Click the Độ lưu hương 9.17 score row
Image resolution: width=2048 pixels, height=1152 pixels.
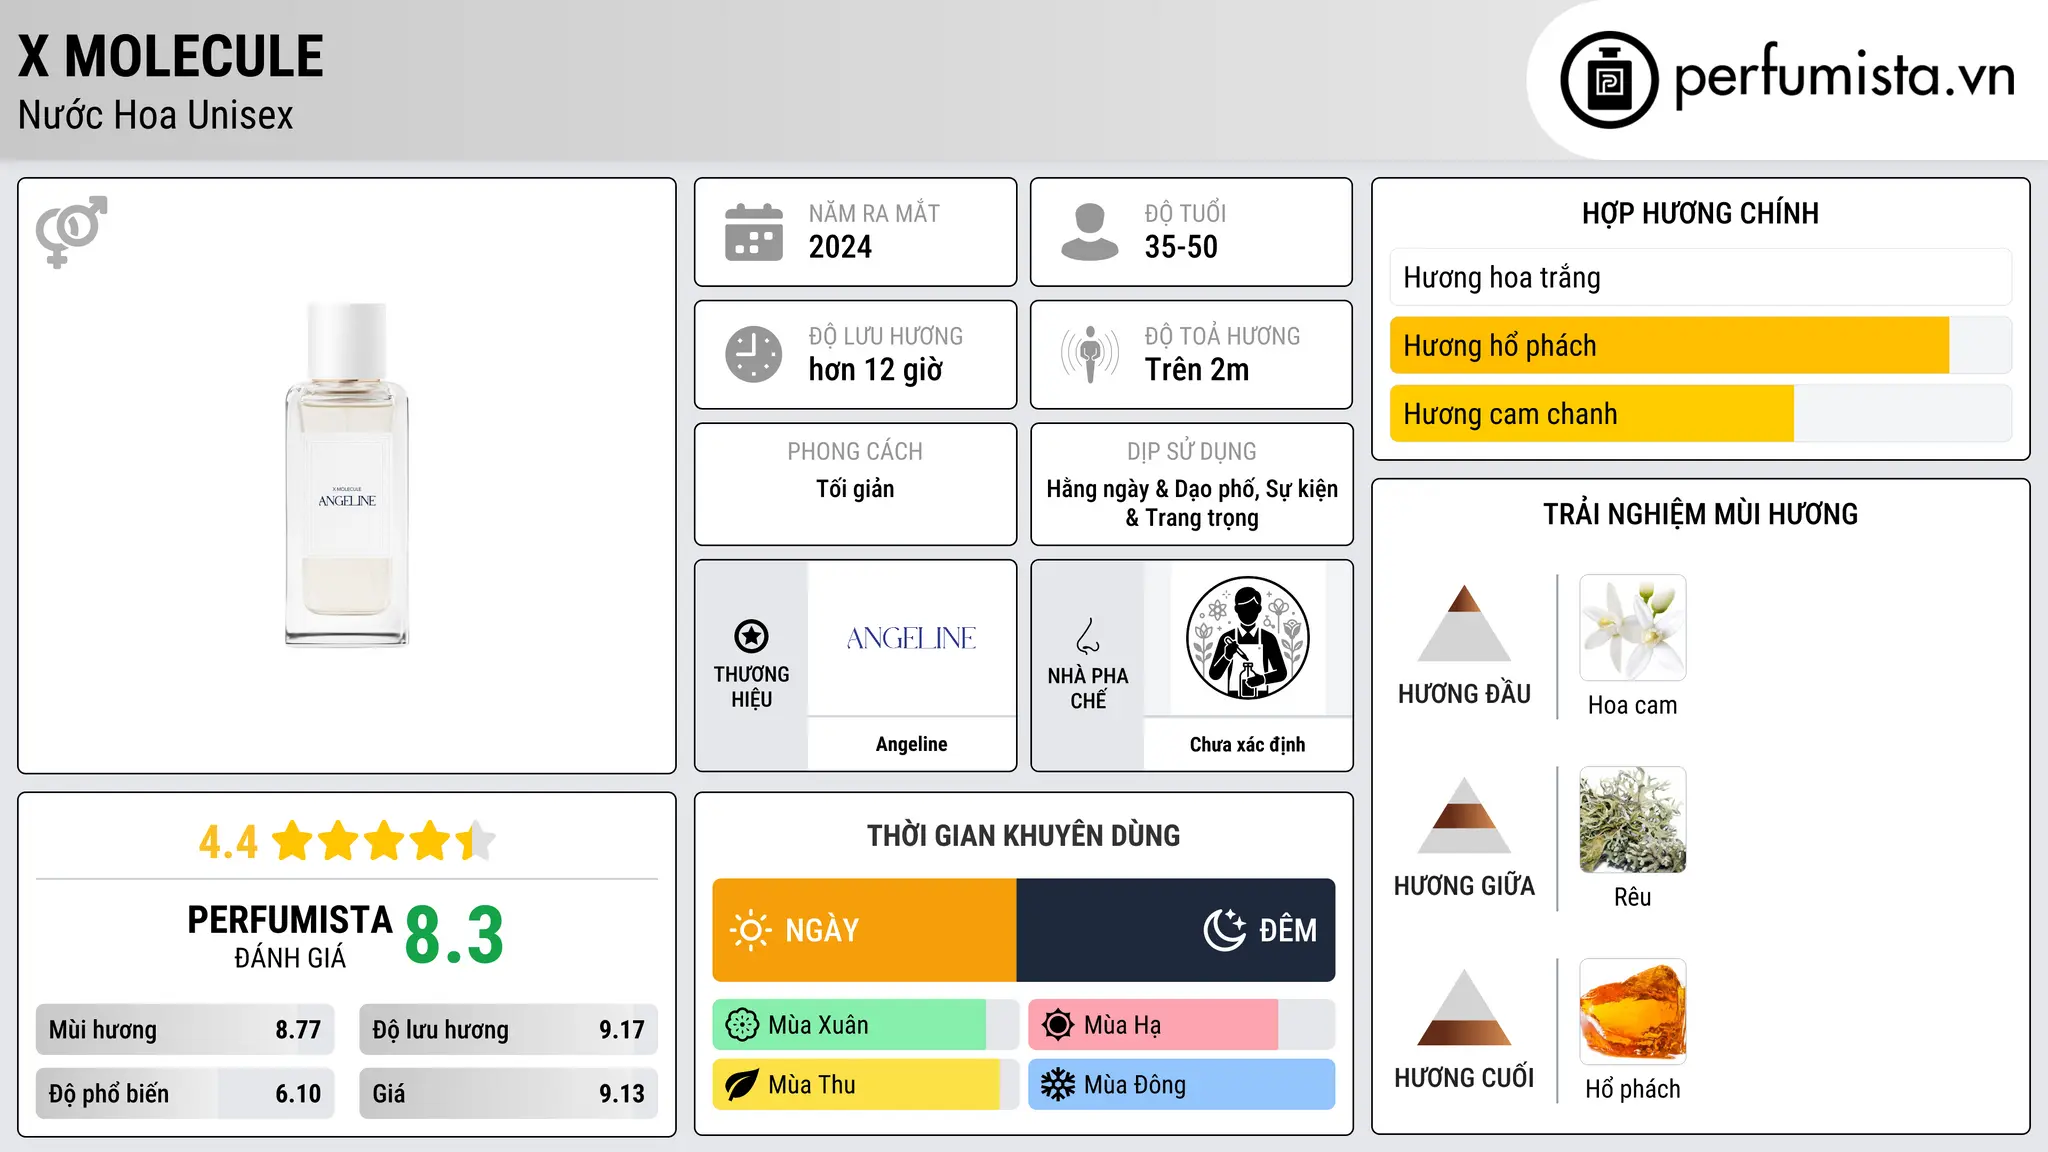tap(508, 1030)
